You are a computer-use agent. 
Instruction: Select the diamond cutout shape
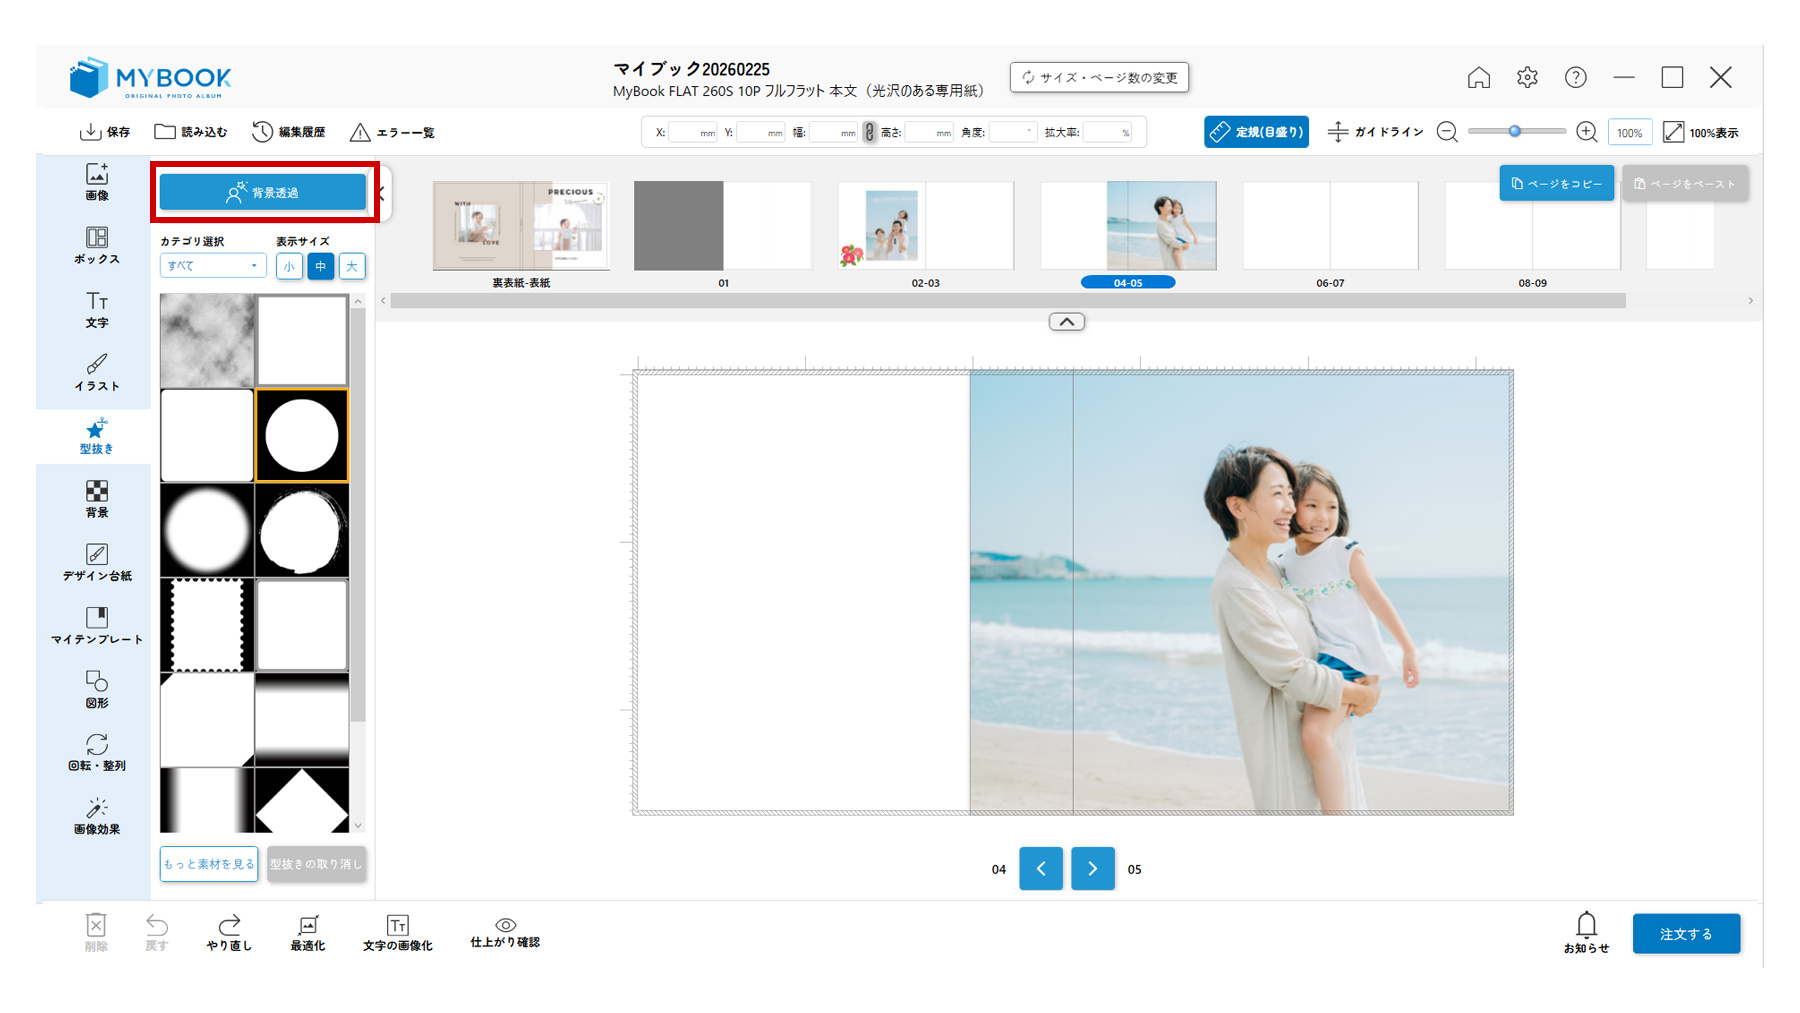(302, 800)
